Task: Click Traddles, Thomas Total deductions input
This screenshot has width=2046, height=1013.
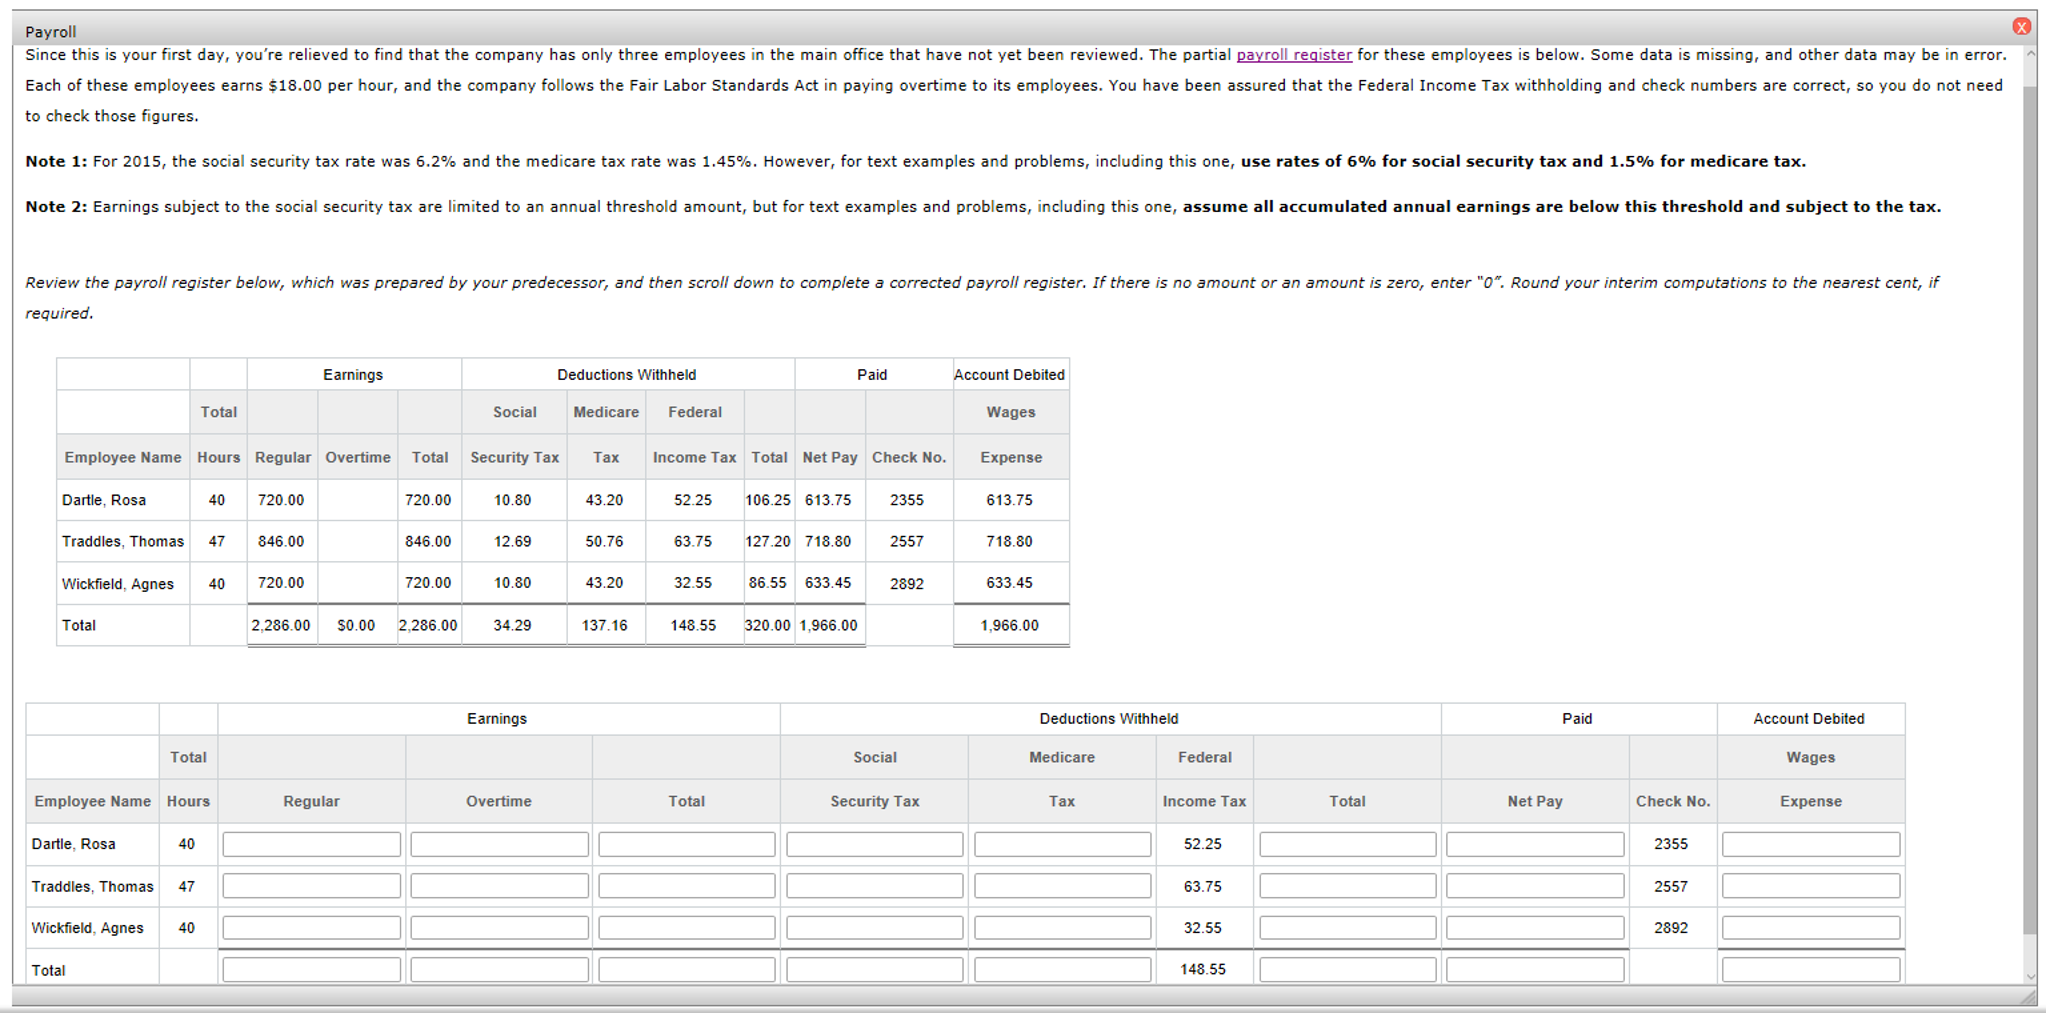Action: 1348,886
